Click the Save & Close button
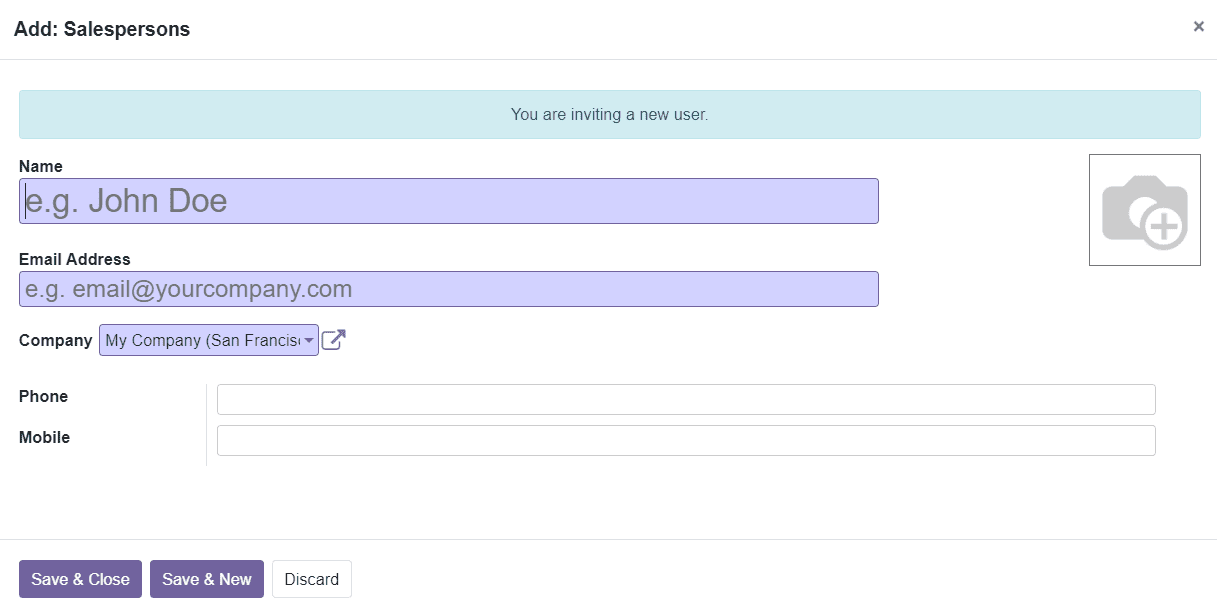The image size is (1217, 614). coord(80,578)
